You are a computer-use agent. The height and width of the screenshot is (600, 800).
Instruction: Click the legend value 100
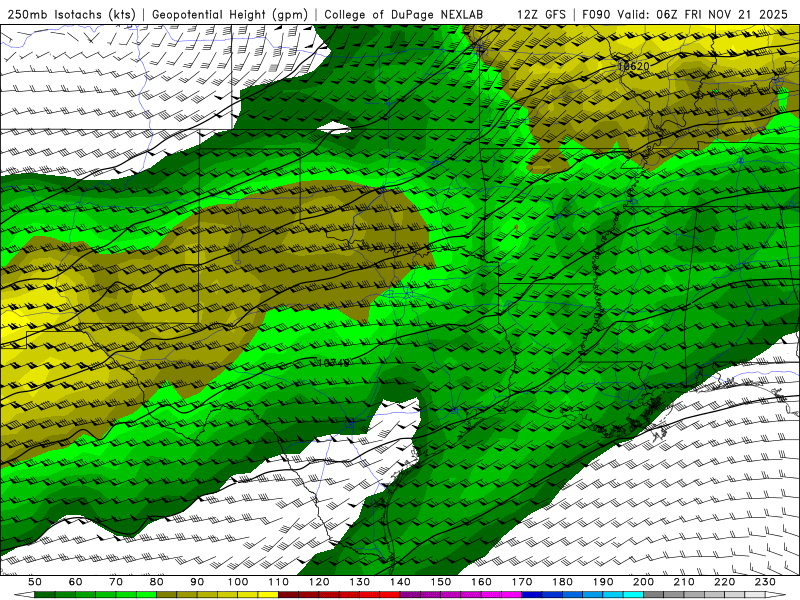click(x=238, y=582)
